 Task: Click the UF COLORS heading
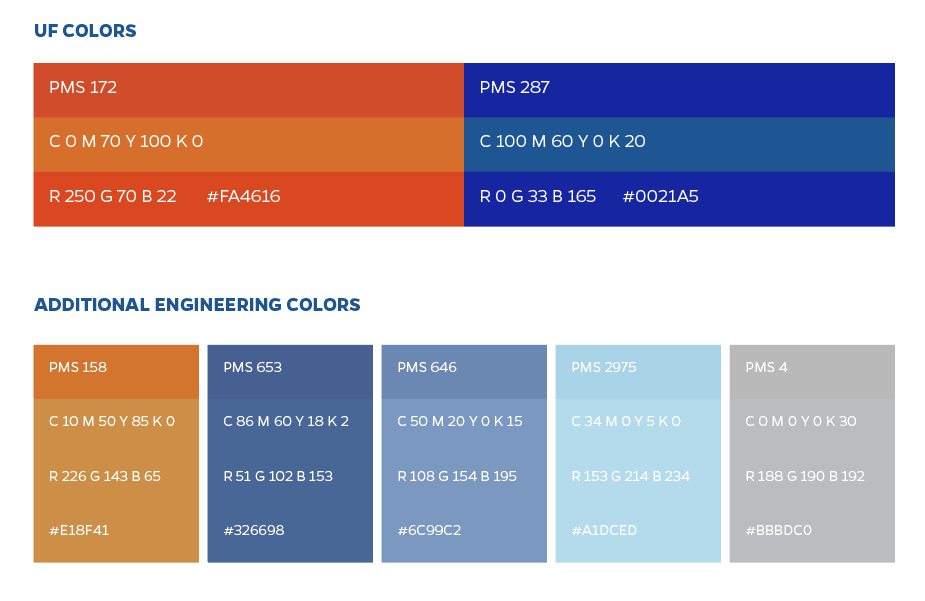[x=85, y=31]
